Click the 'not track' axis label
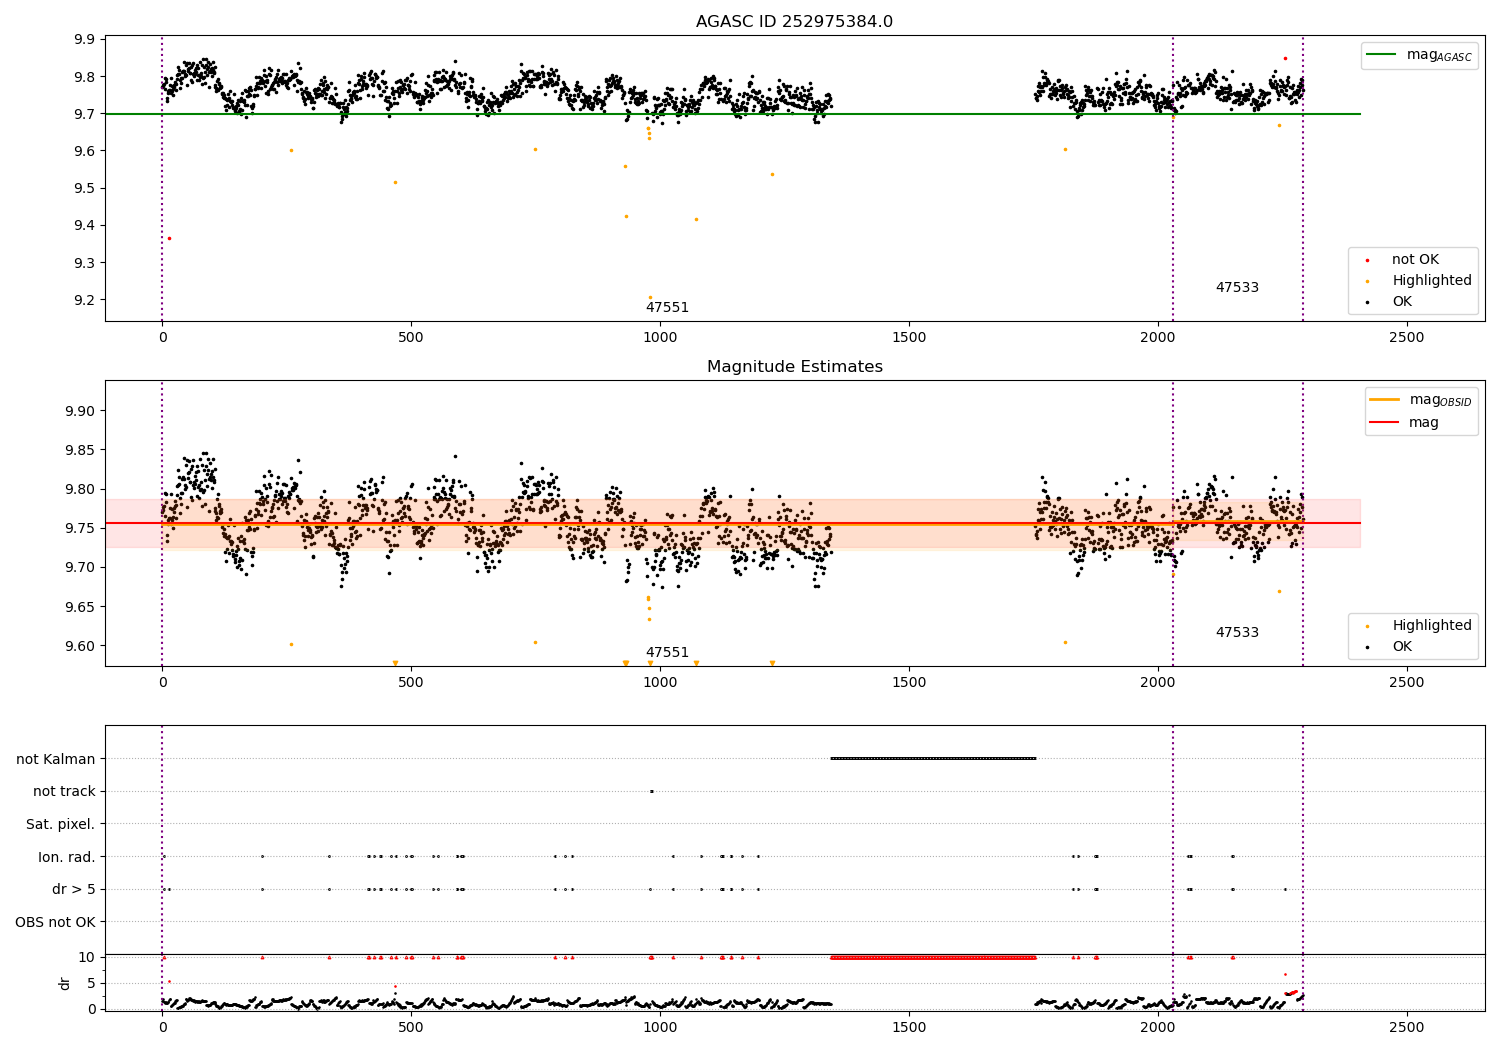 click(x=64, y=792)
